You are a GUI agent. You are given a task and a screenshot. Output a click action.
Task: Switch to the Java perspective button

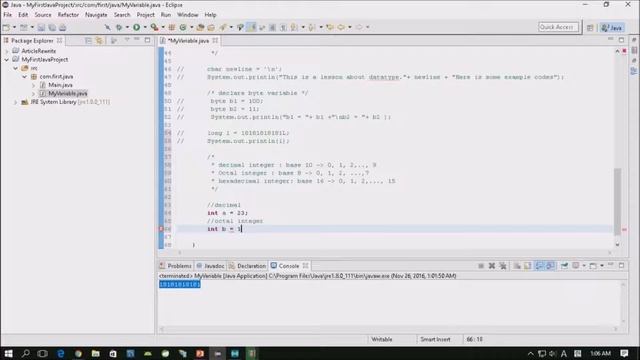(612, 27)
